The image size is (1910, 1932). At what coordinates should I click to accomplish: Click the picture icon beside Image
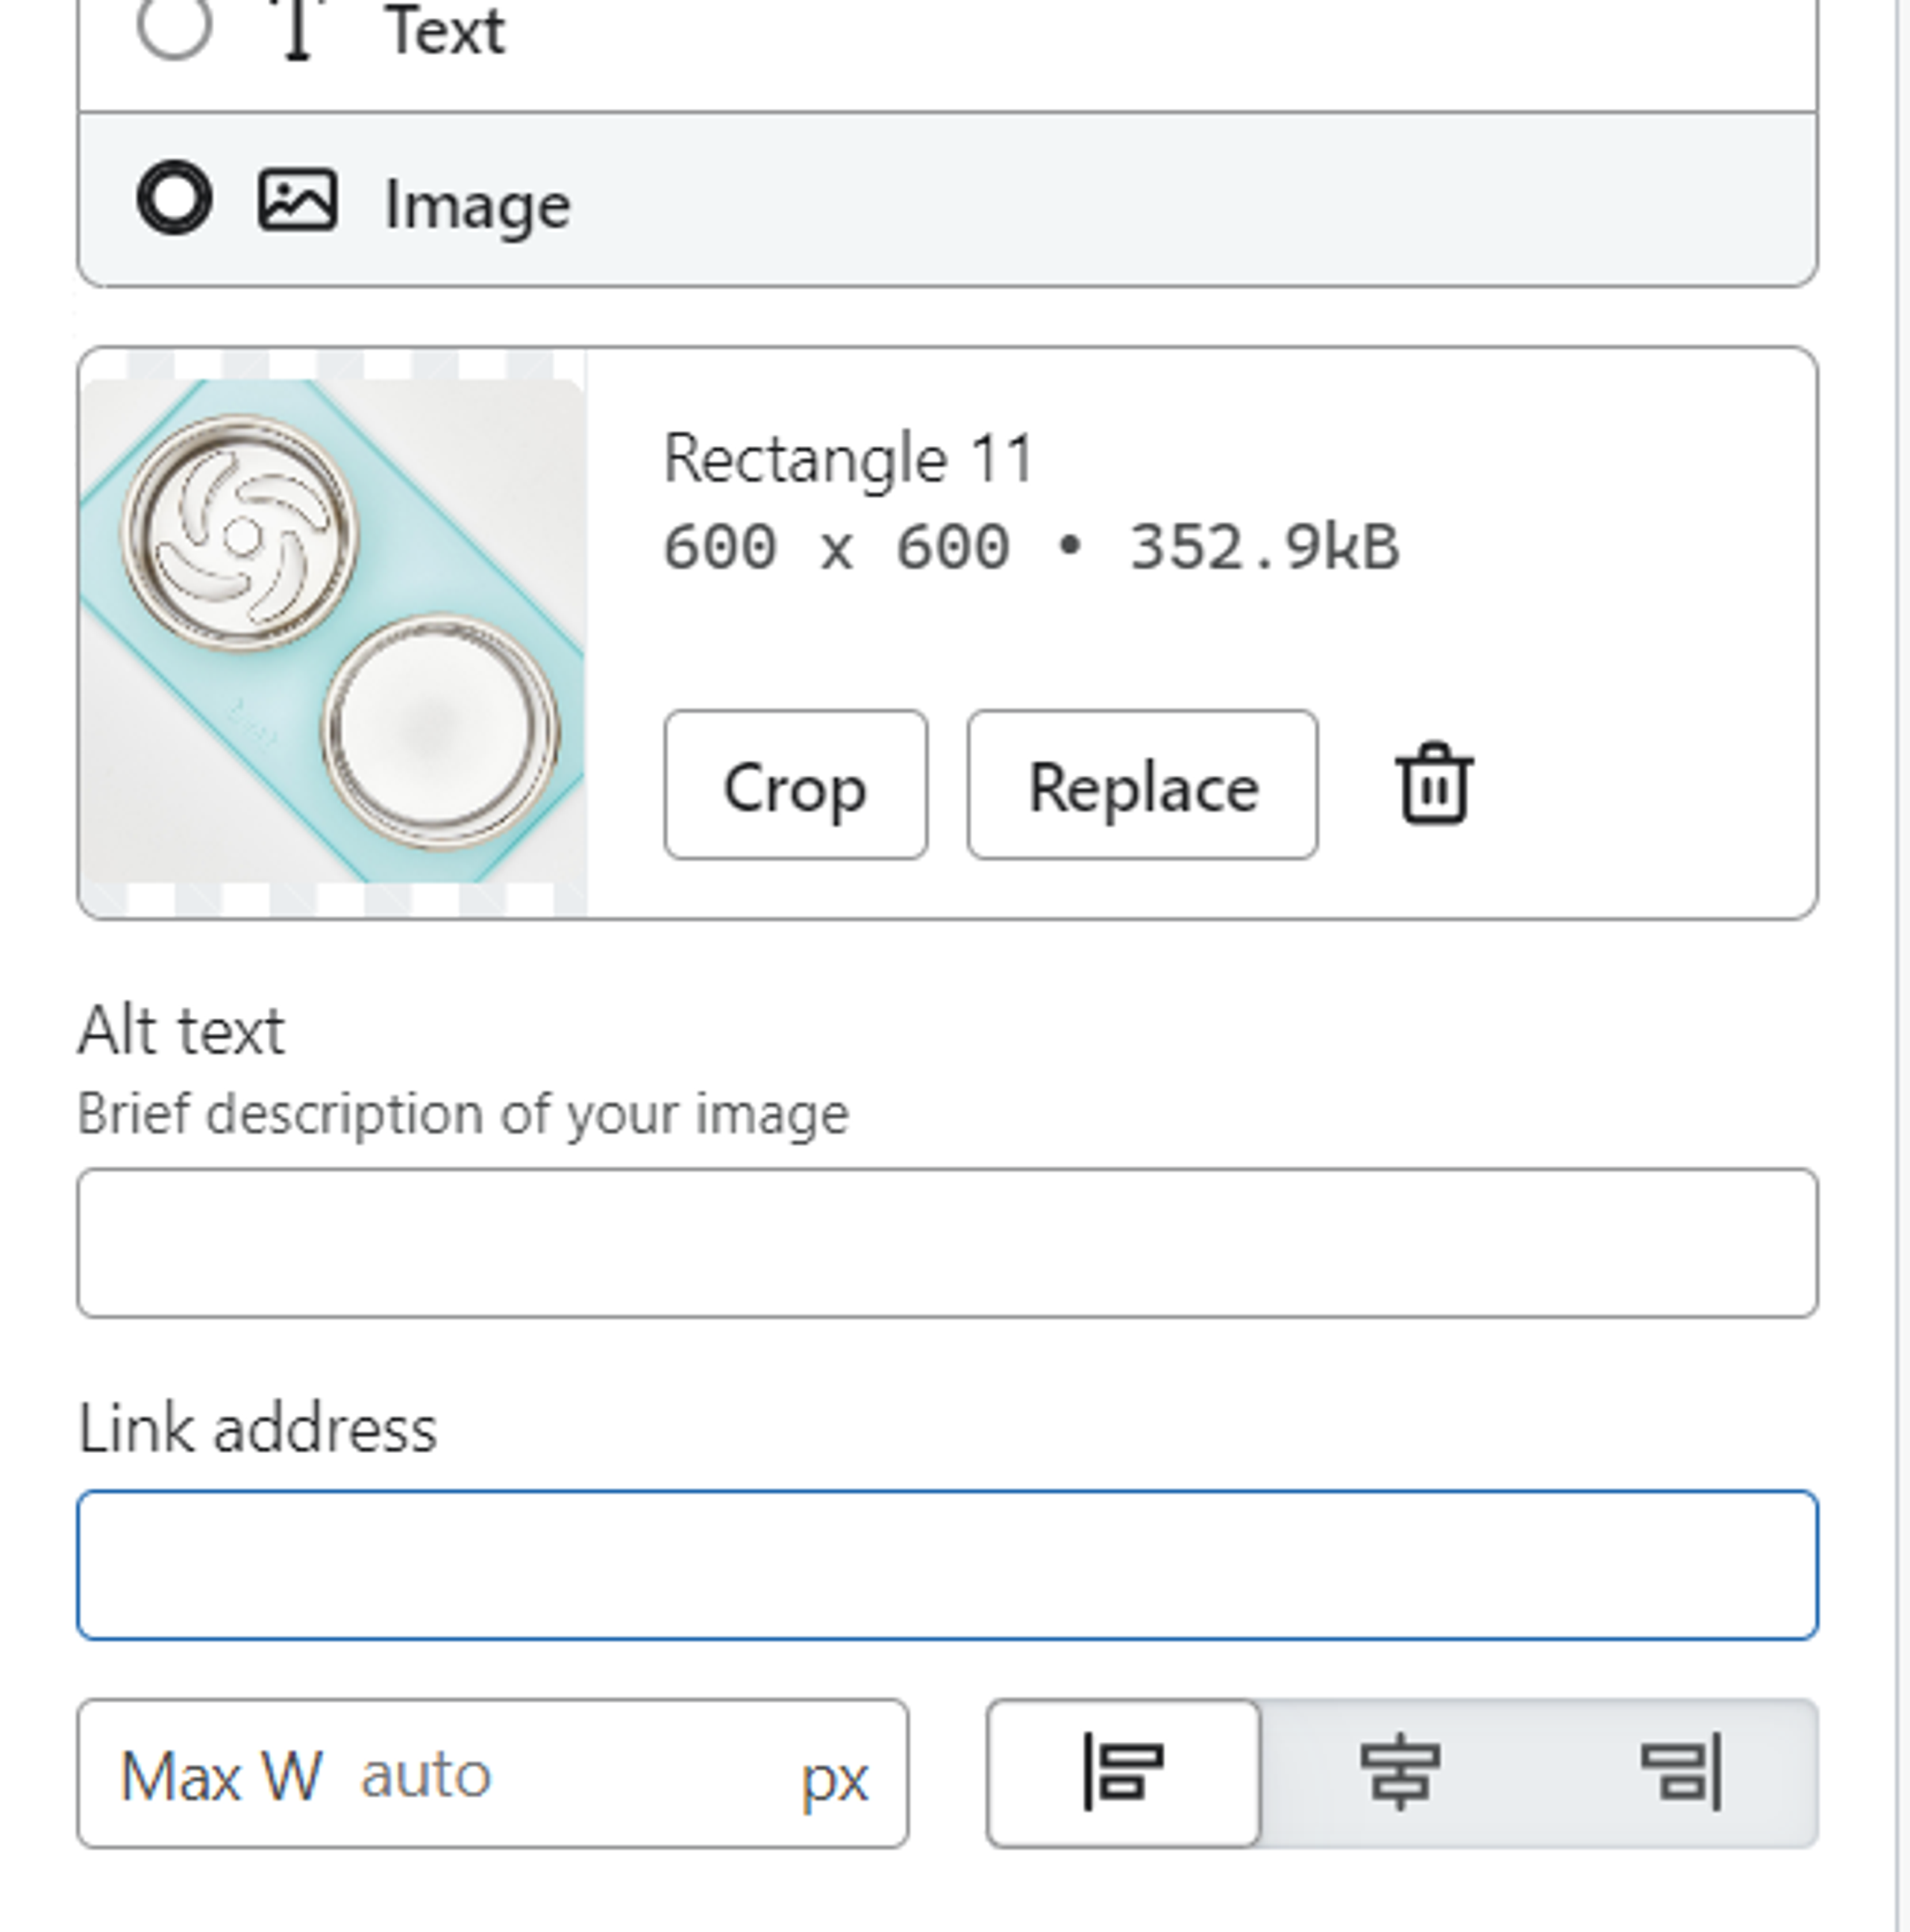pyautogui.click(x=297, y=201)
